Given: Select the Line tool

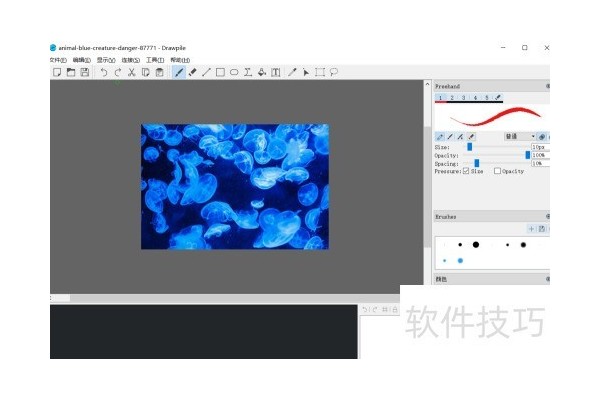Looking at the screenshot, I should click(x=206, y=72).
